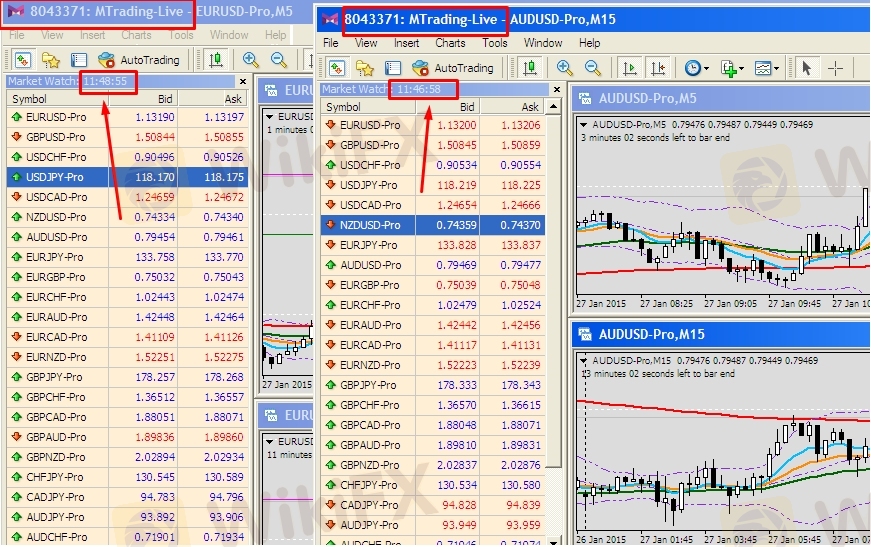871x547 pixels.
Task: Click the ask value 1.24666 for USDCAD-Pro
Action: tap(520, 205)
